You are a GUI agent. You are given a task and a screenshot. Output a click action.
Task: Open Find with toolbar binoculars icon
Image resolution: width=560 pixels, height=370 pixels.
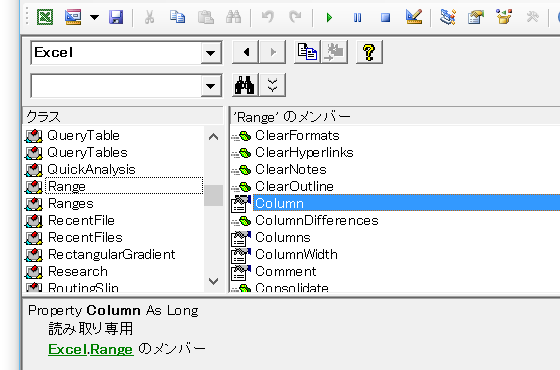234,17
